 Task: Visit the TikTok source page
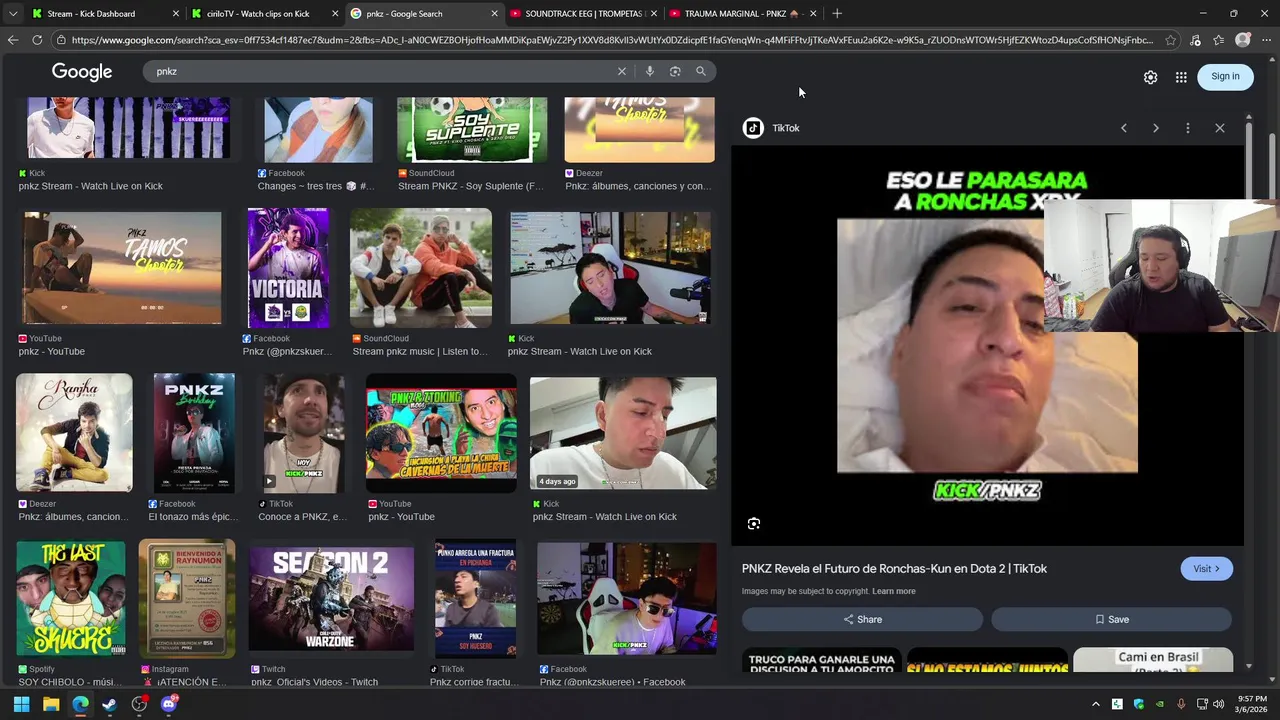pyautogui.click(x=1206, y=569)
